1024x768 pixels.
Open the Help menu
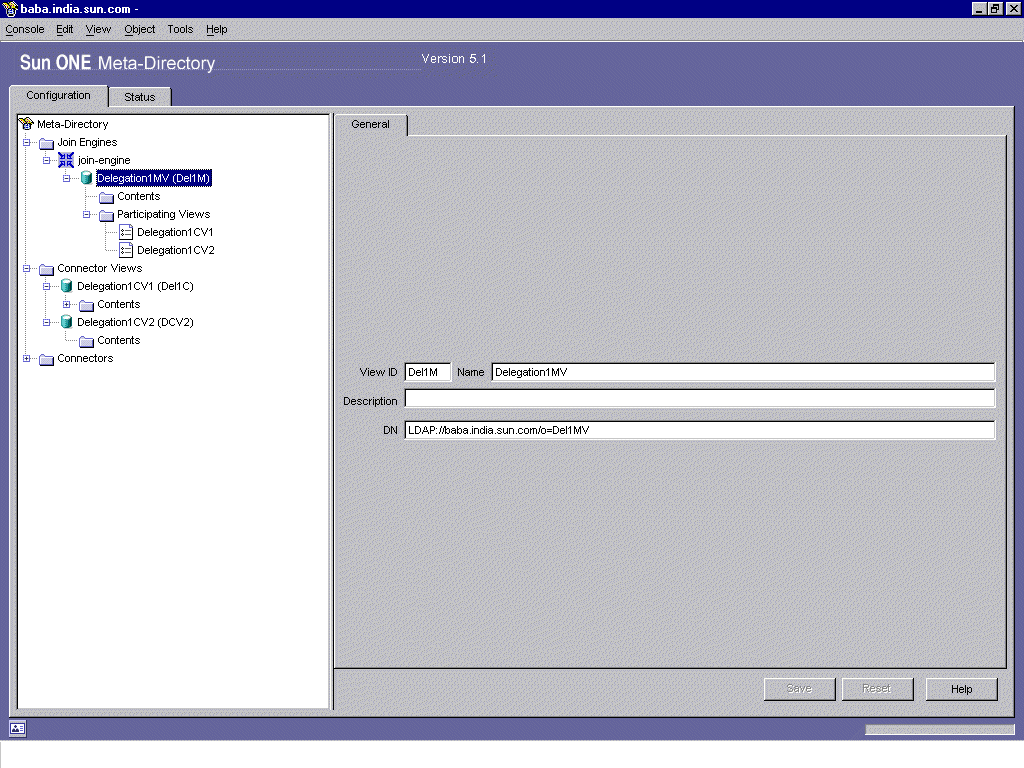pyautogui.click(x=217, y=29)
